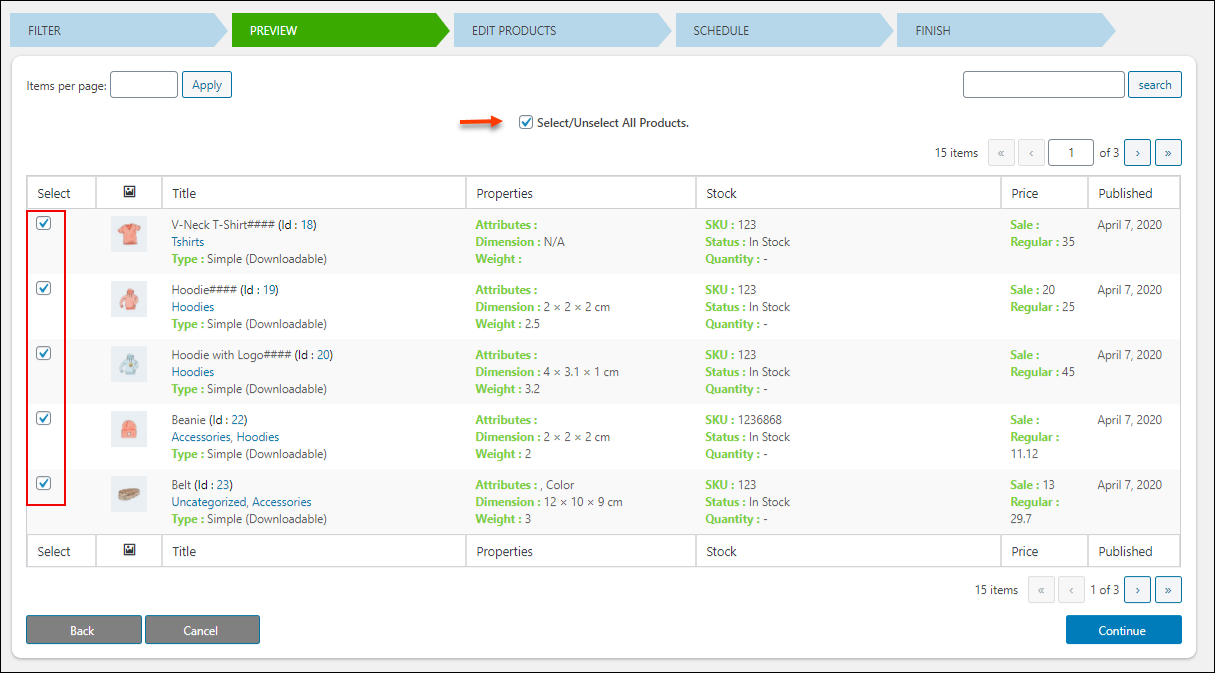Open Accessories link in Beanie row

click(x=201, y=437)
